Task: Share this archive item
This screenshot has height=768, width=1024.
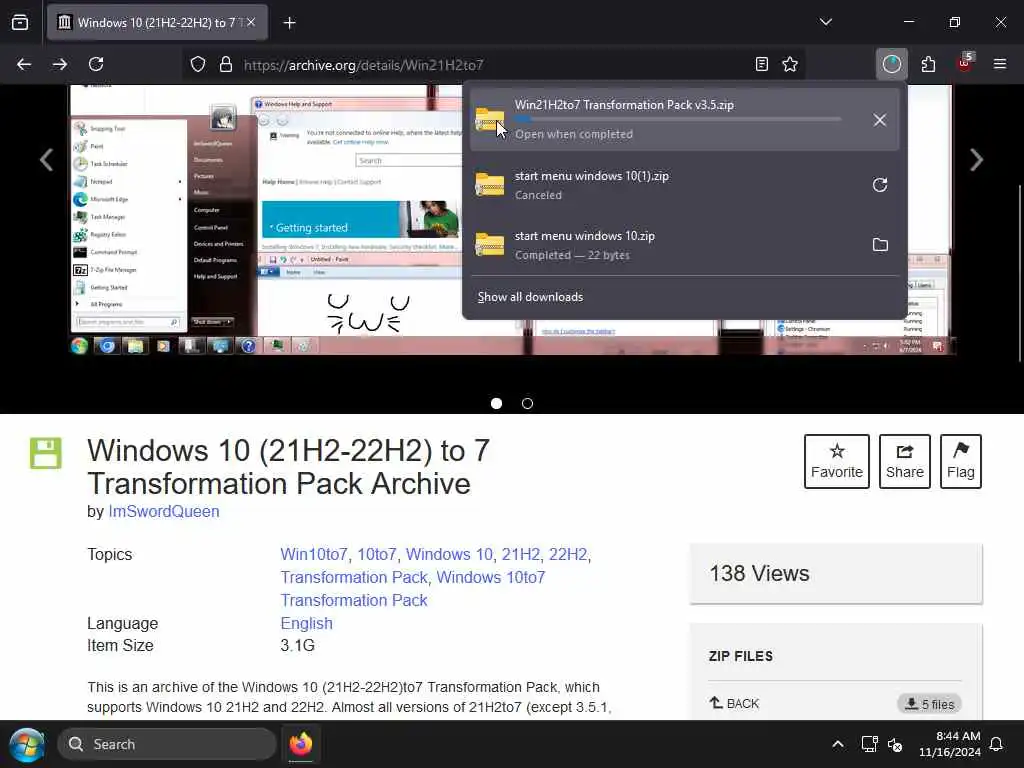Action: (x=904, y=461)
